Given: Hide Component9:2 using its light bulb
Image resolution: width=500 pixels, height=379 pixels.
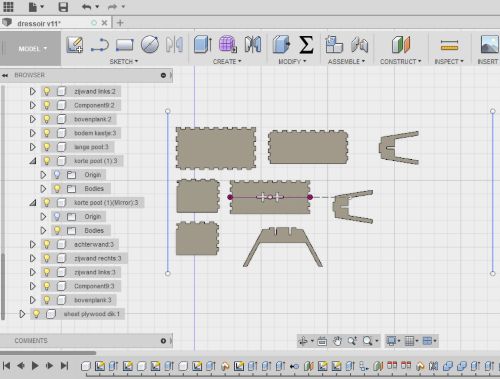Looking at the screenshot, I should coord(47,105).
